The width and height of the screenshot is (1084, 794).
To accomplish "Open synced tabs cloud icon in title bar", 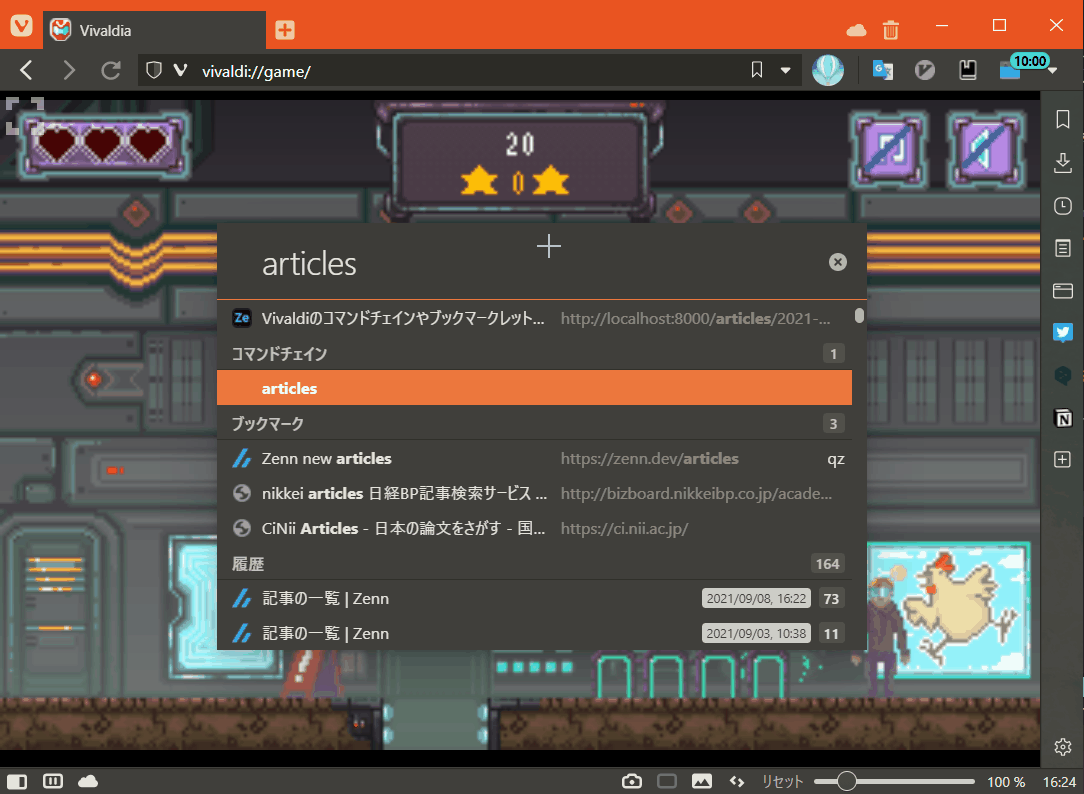I will 856,30.
